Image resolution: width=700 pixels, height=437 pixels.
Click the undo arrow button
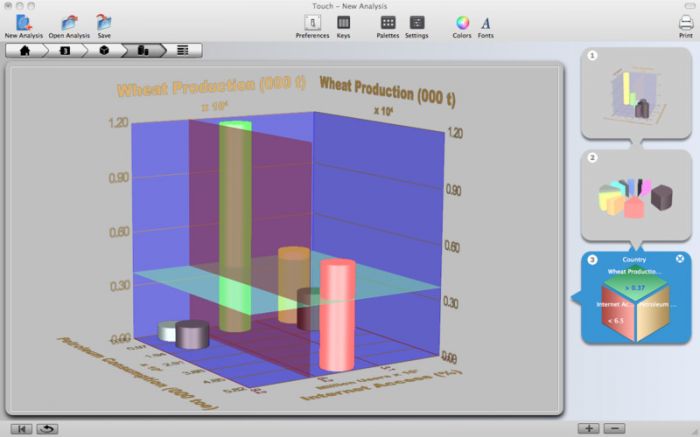coord(47,429)
